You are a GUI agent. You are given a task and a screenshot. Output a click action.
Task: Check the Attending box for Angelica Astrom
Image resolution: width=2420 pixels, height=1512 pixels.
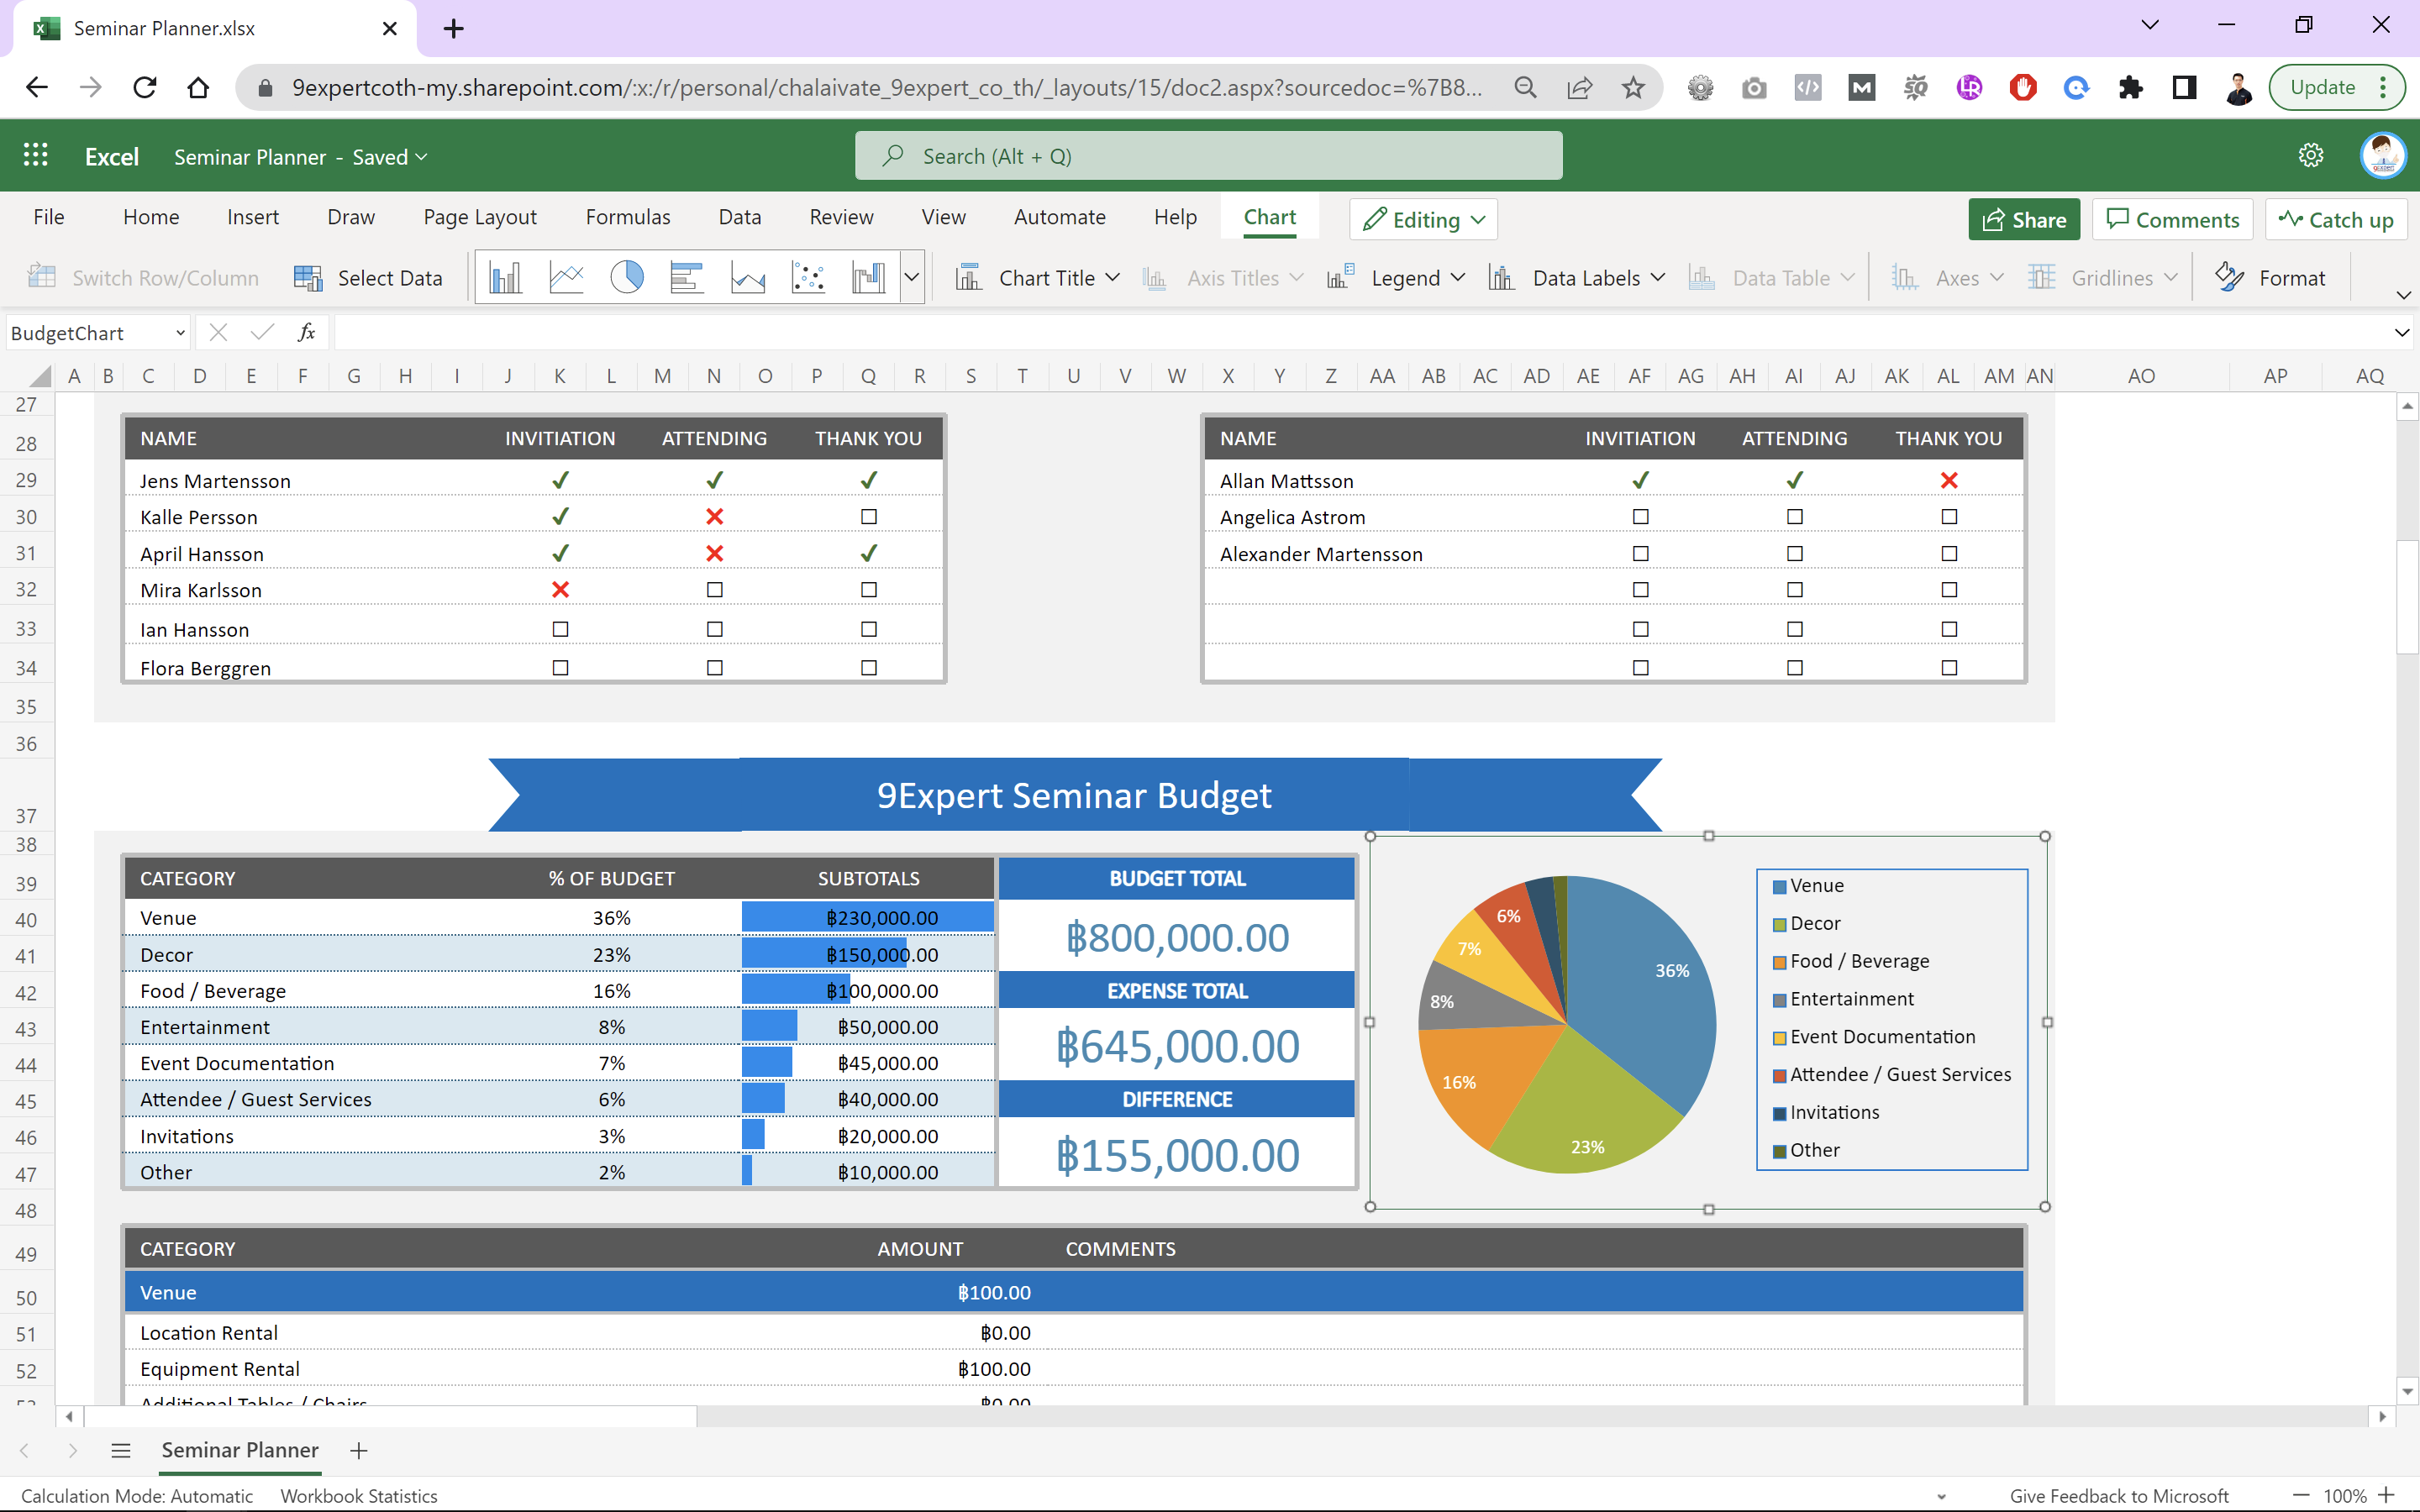pyautogui.click(x=1793, y=516)
